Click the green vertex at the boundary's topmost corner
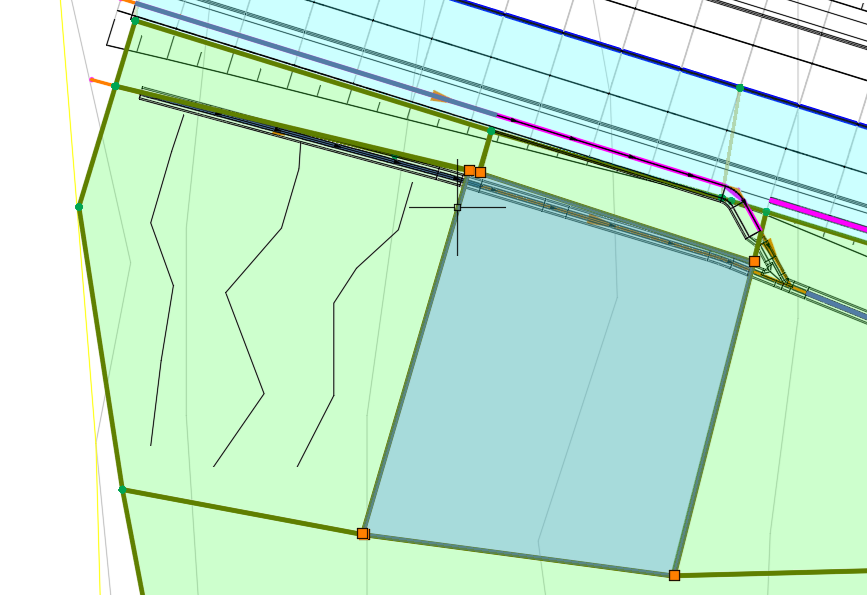This screenshot has height=595, width=867. (135, 20)
